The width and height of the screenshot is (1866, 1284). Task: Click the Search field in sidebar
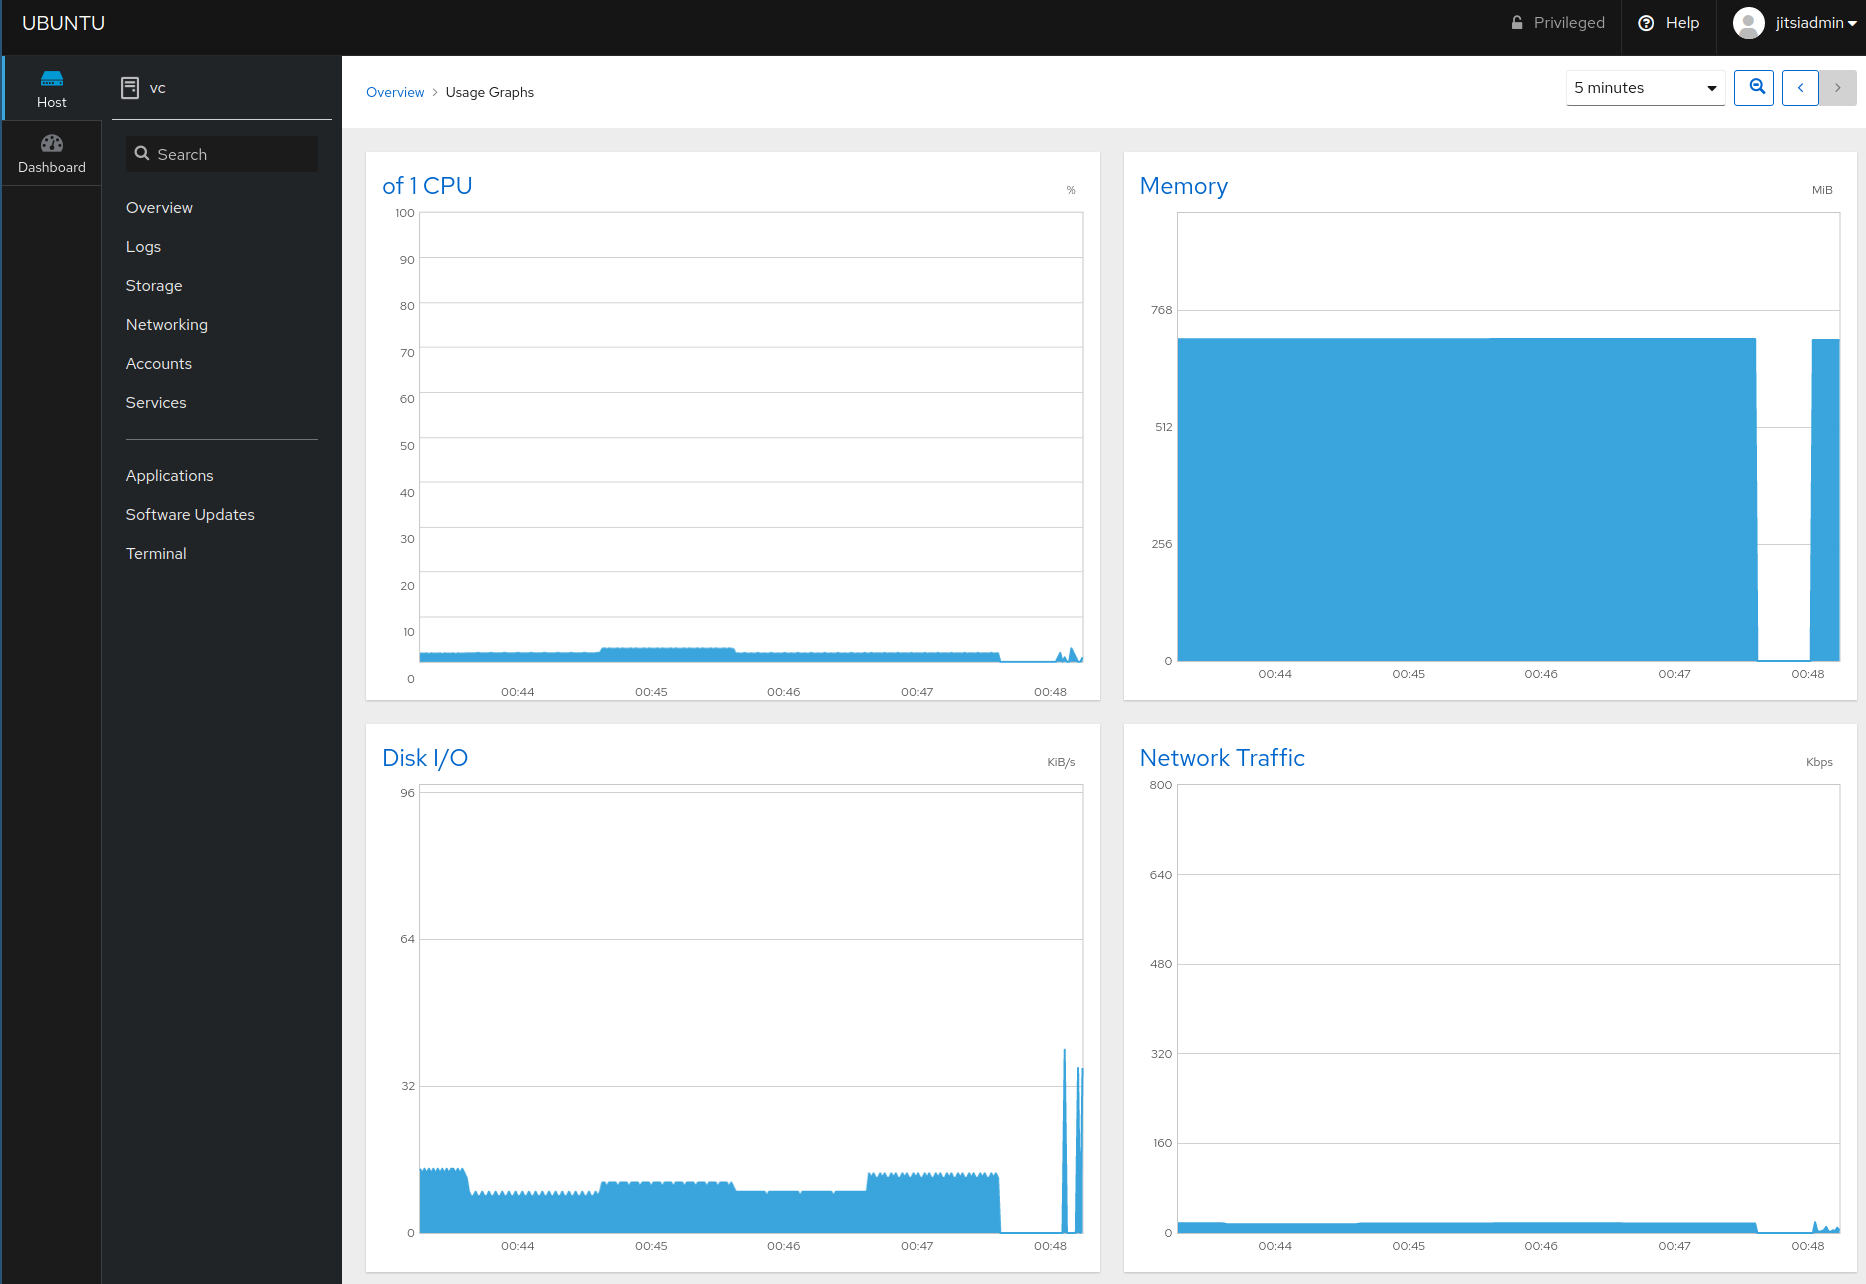(222, 154)
